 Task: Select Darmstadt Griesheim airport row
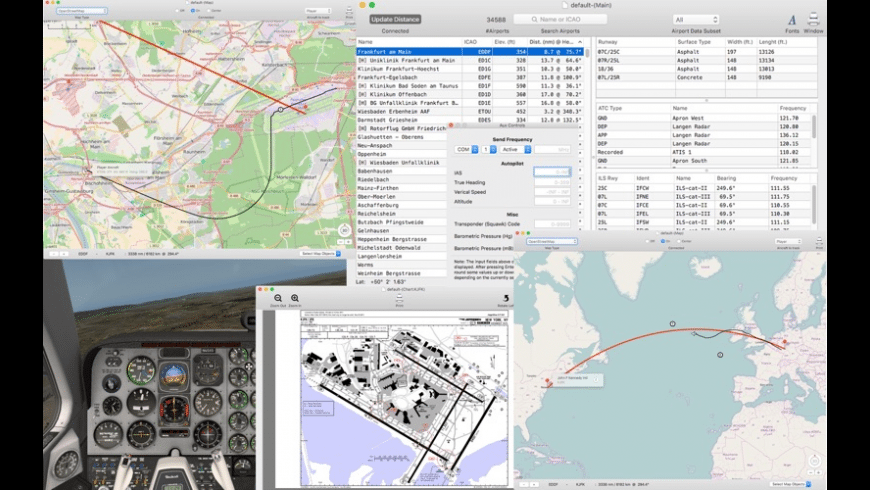[469, 120]
